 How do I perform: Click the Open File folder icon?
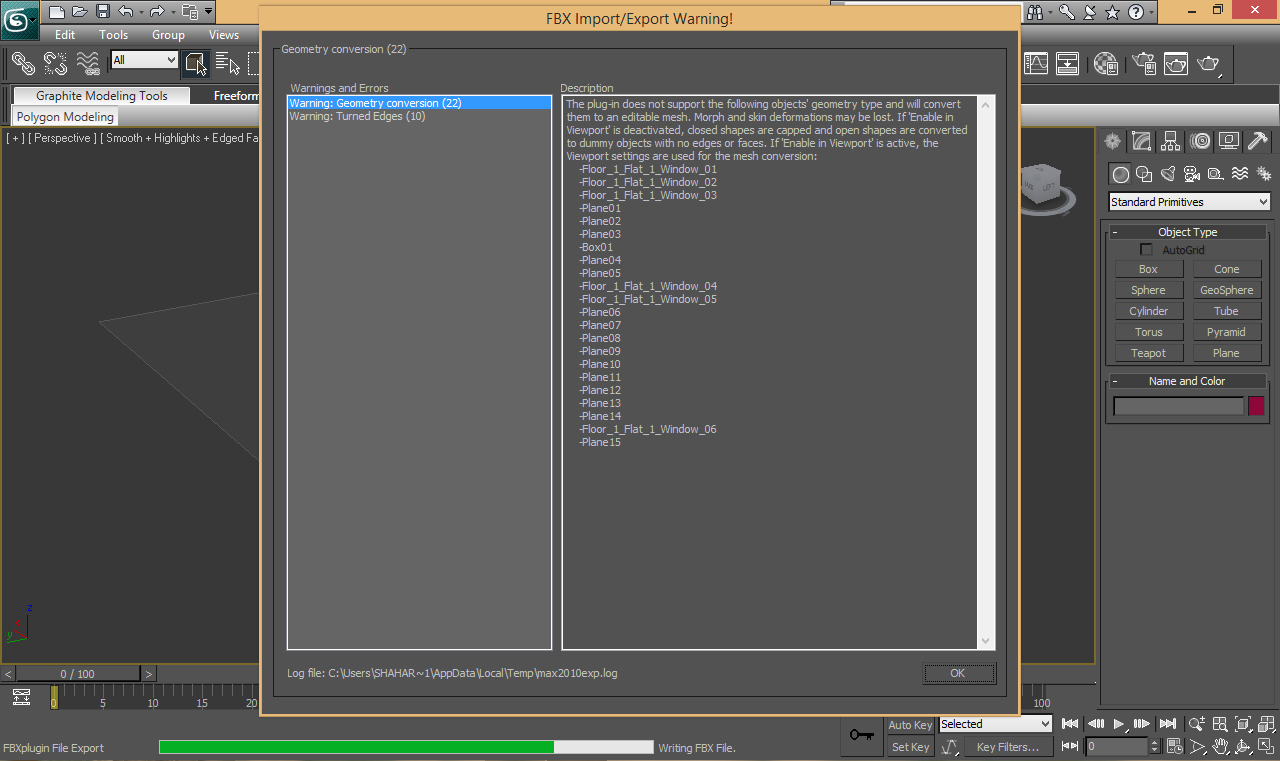pyautogui.click(x=79, y=12)
